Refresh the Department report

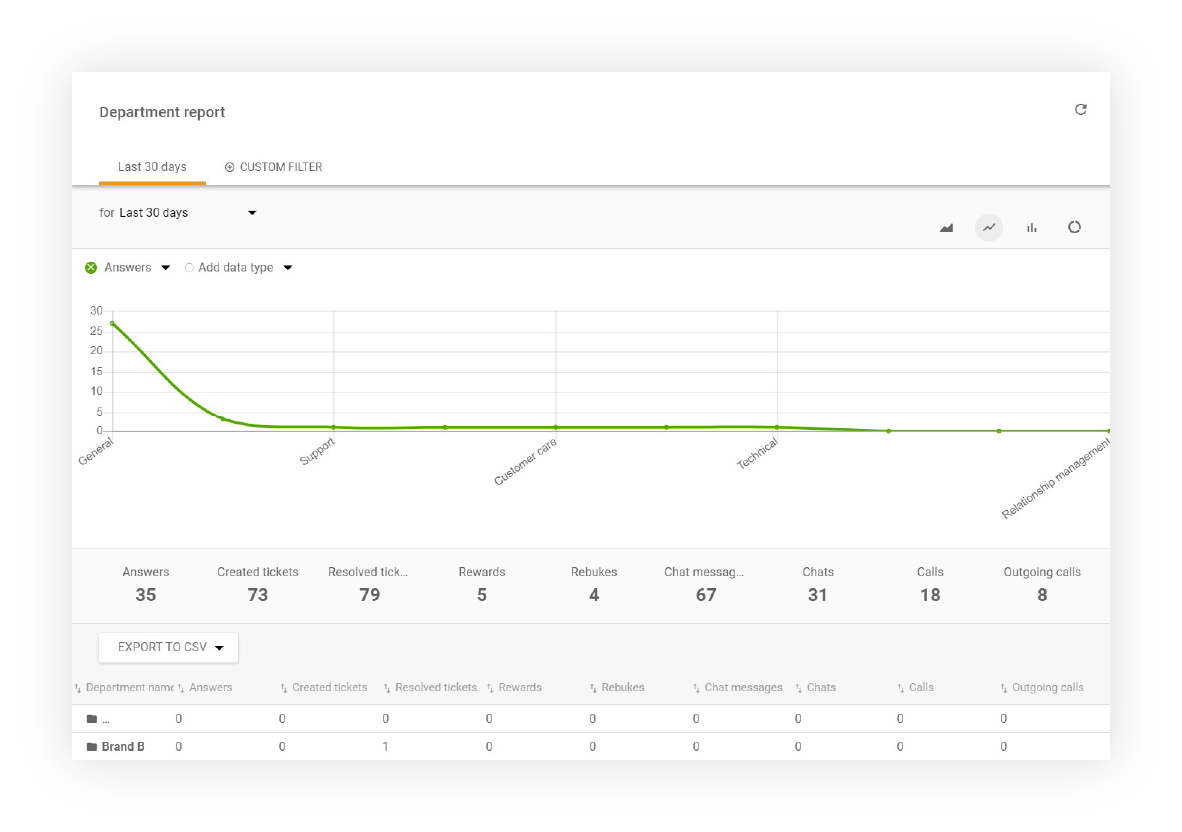1081,110
